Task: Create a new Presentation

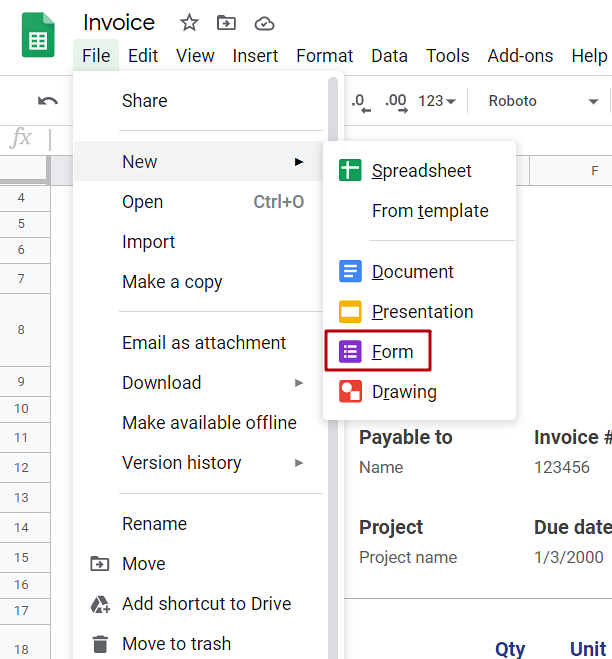Action: click(421, 312)
